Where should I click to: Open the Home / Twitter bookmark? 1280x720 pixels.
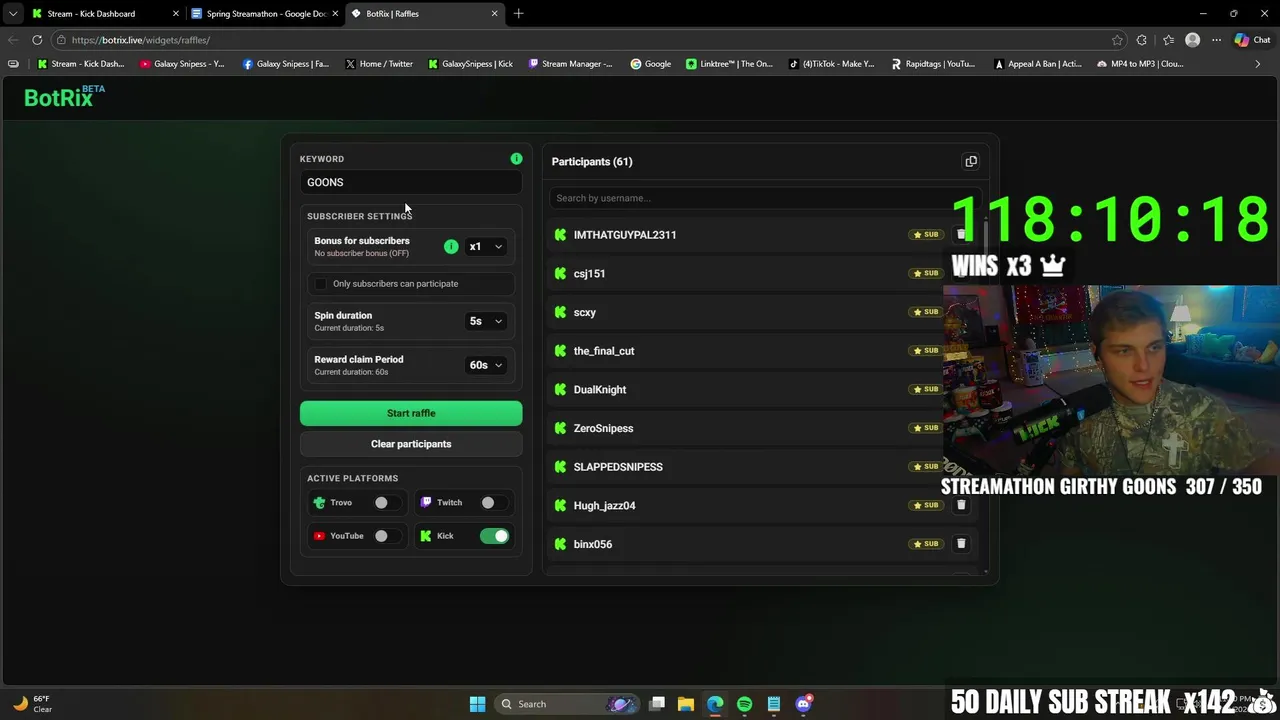[379, 64]
